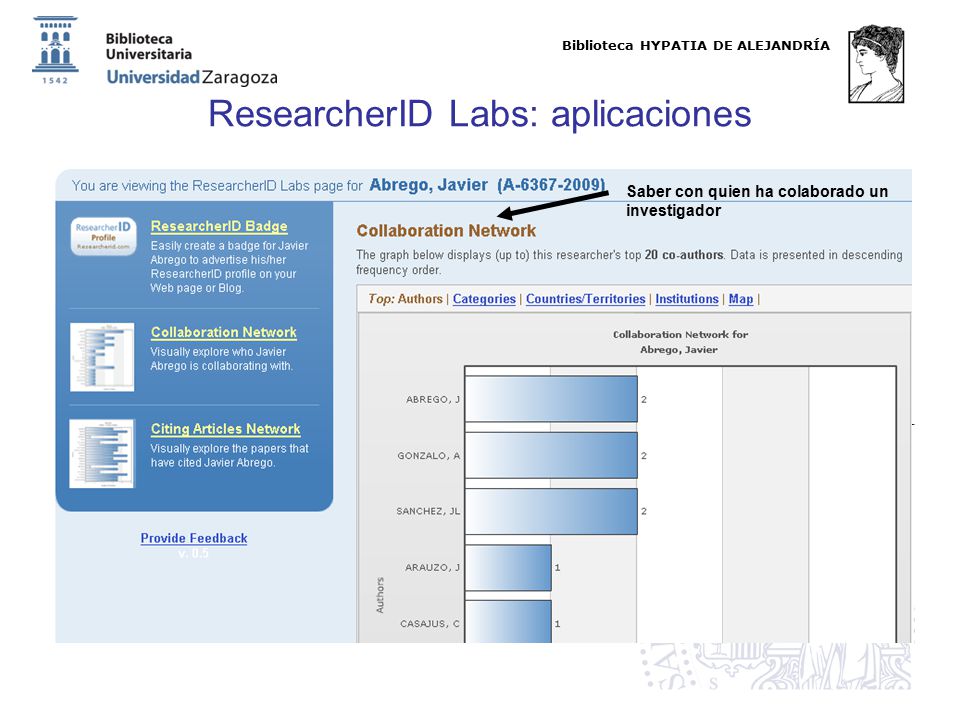Click the 'CASAJUS, C' author label

point(430,624)
